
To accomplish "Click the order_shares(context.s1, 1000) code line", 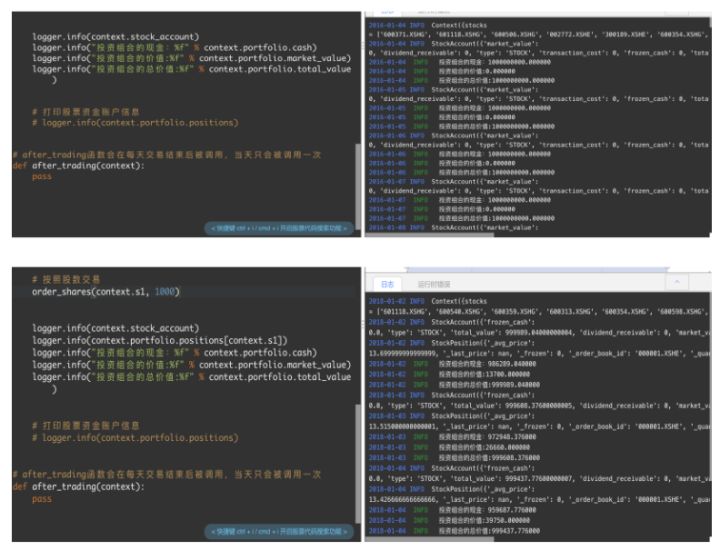I will 106,292.
